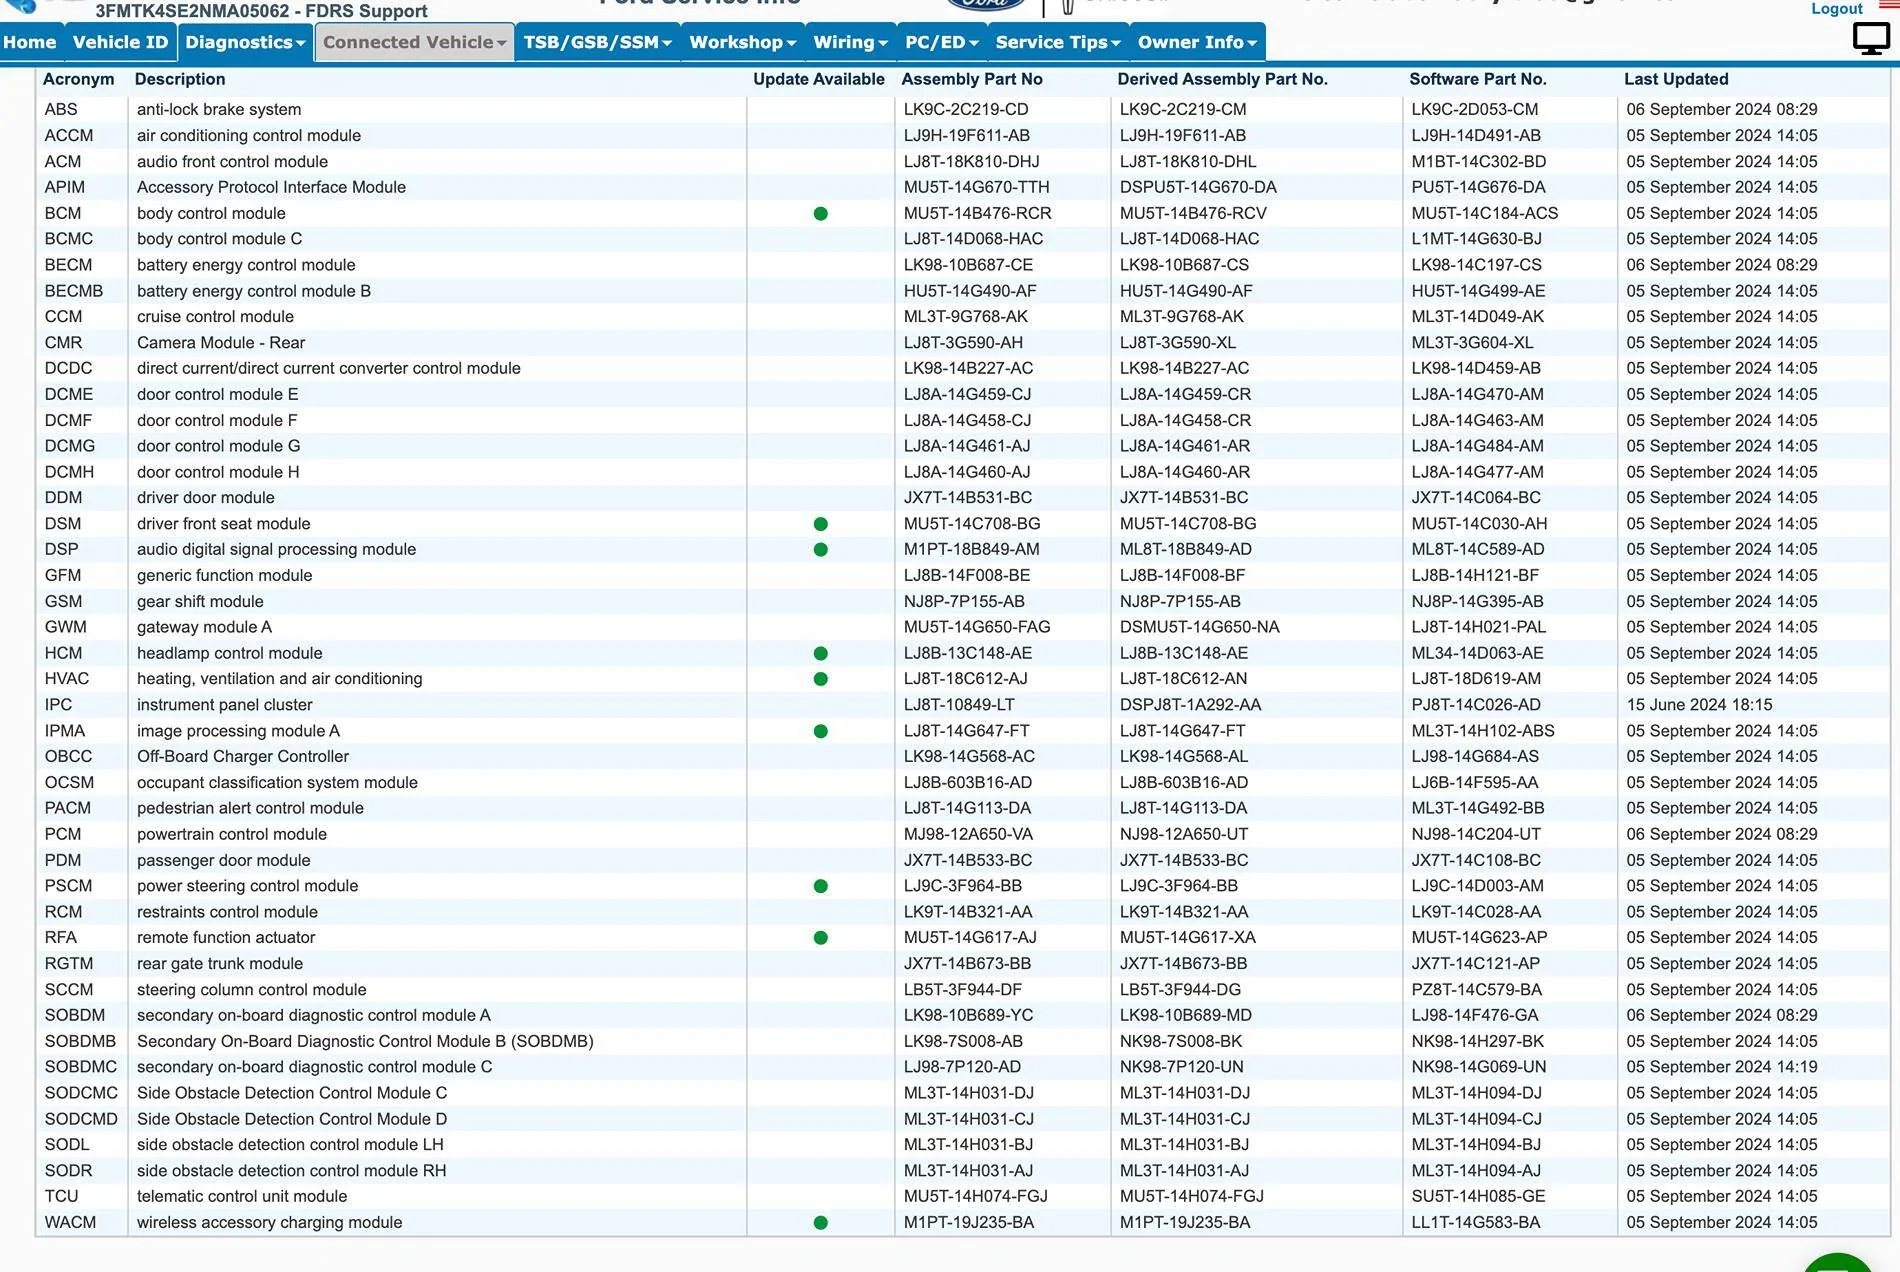The image size is (1900, 1272).
Task: Select 'Accessory Protocol Interface Module' description
Action: tap(271, 187)
